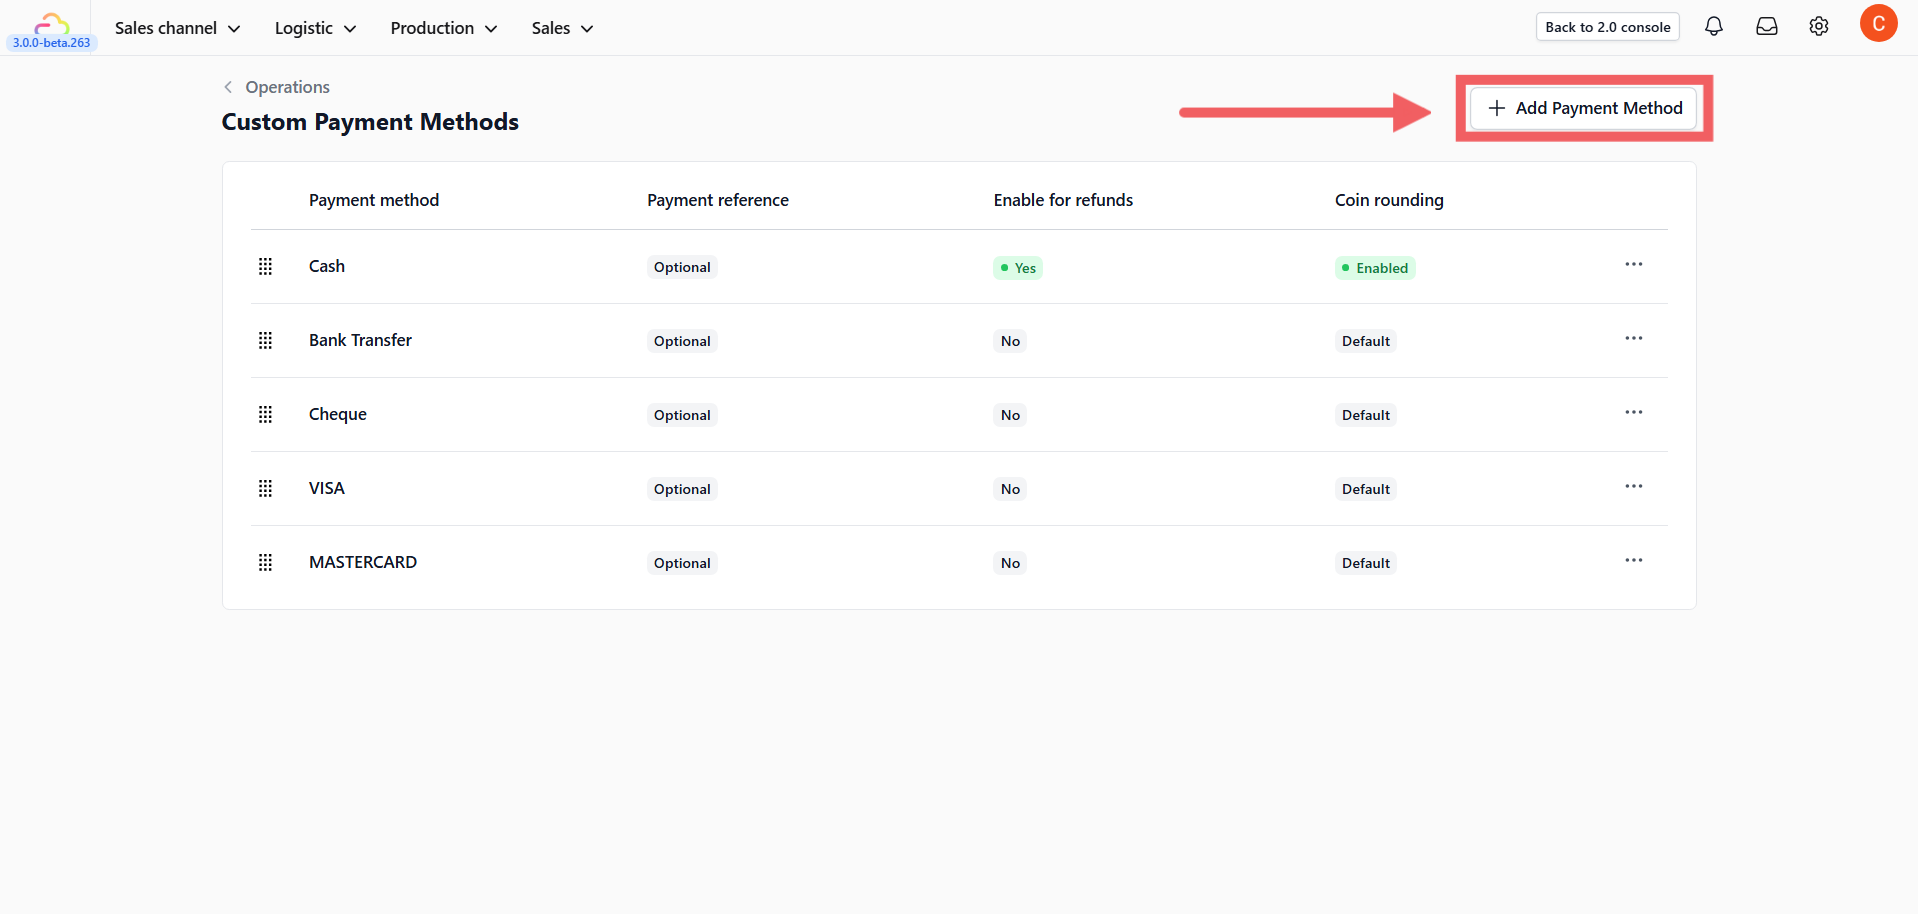
Task: Expand the Logistic dropdown
Action: tap(315, 28)
